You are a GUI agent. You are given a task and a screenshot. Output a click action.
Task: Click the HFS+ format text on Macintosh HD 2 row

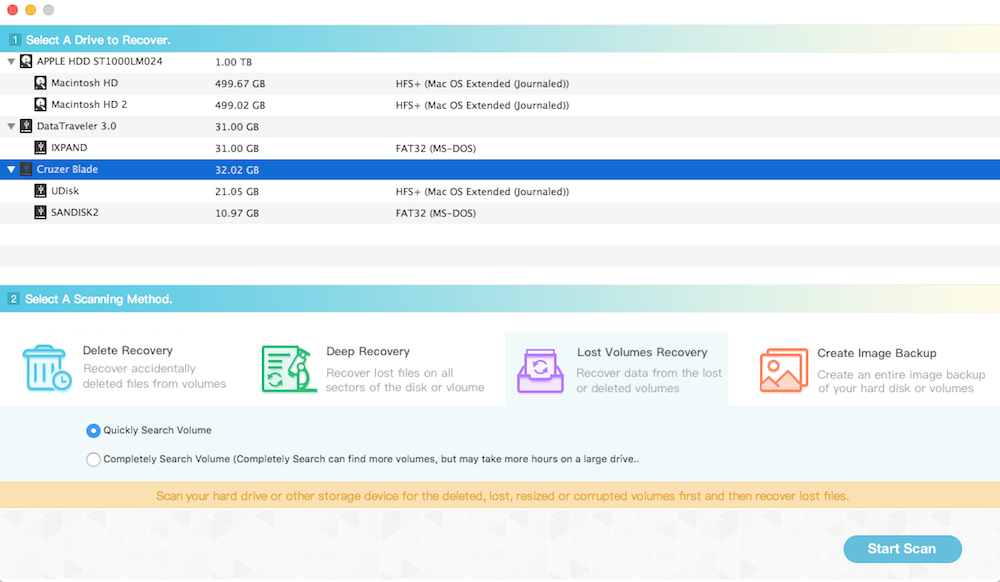tap(482, 105)
